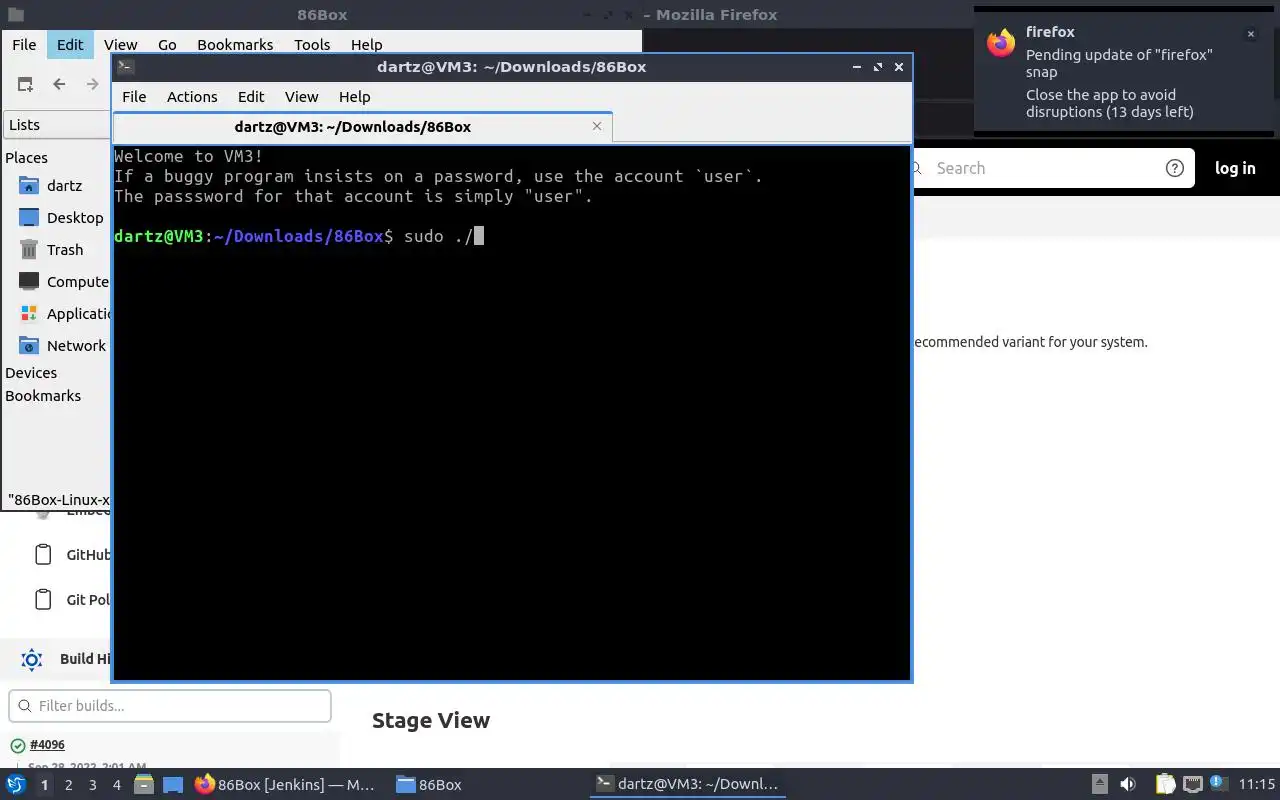Open the file manager Go menu
Screen dimensions: 1280x800
(167, 45)
